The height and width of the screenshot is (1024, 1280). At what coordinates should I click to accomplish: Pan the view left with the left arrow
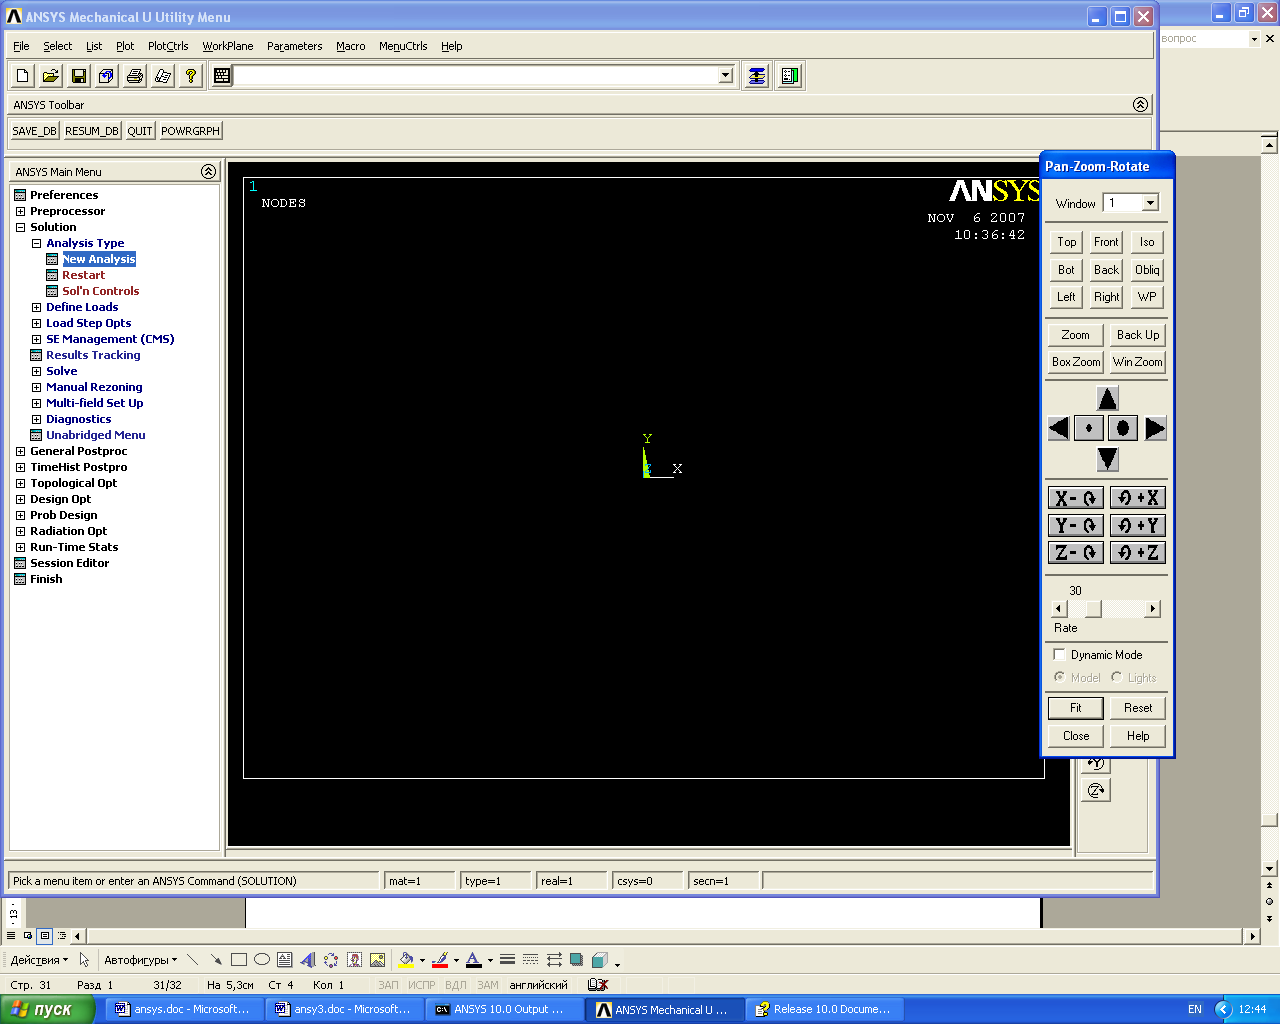pos(1059,428)
